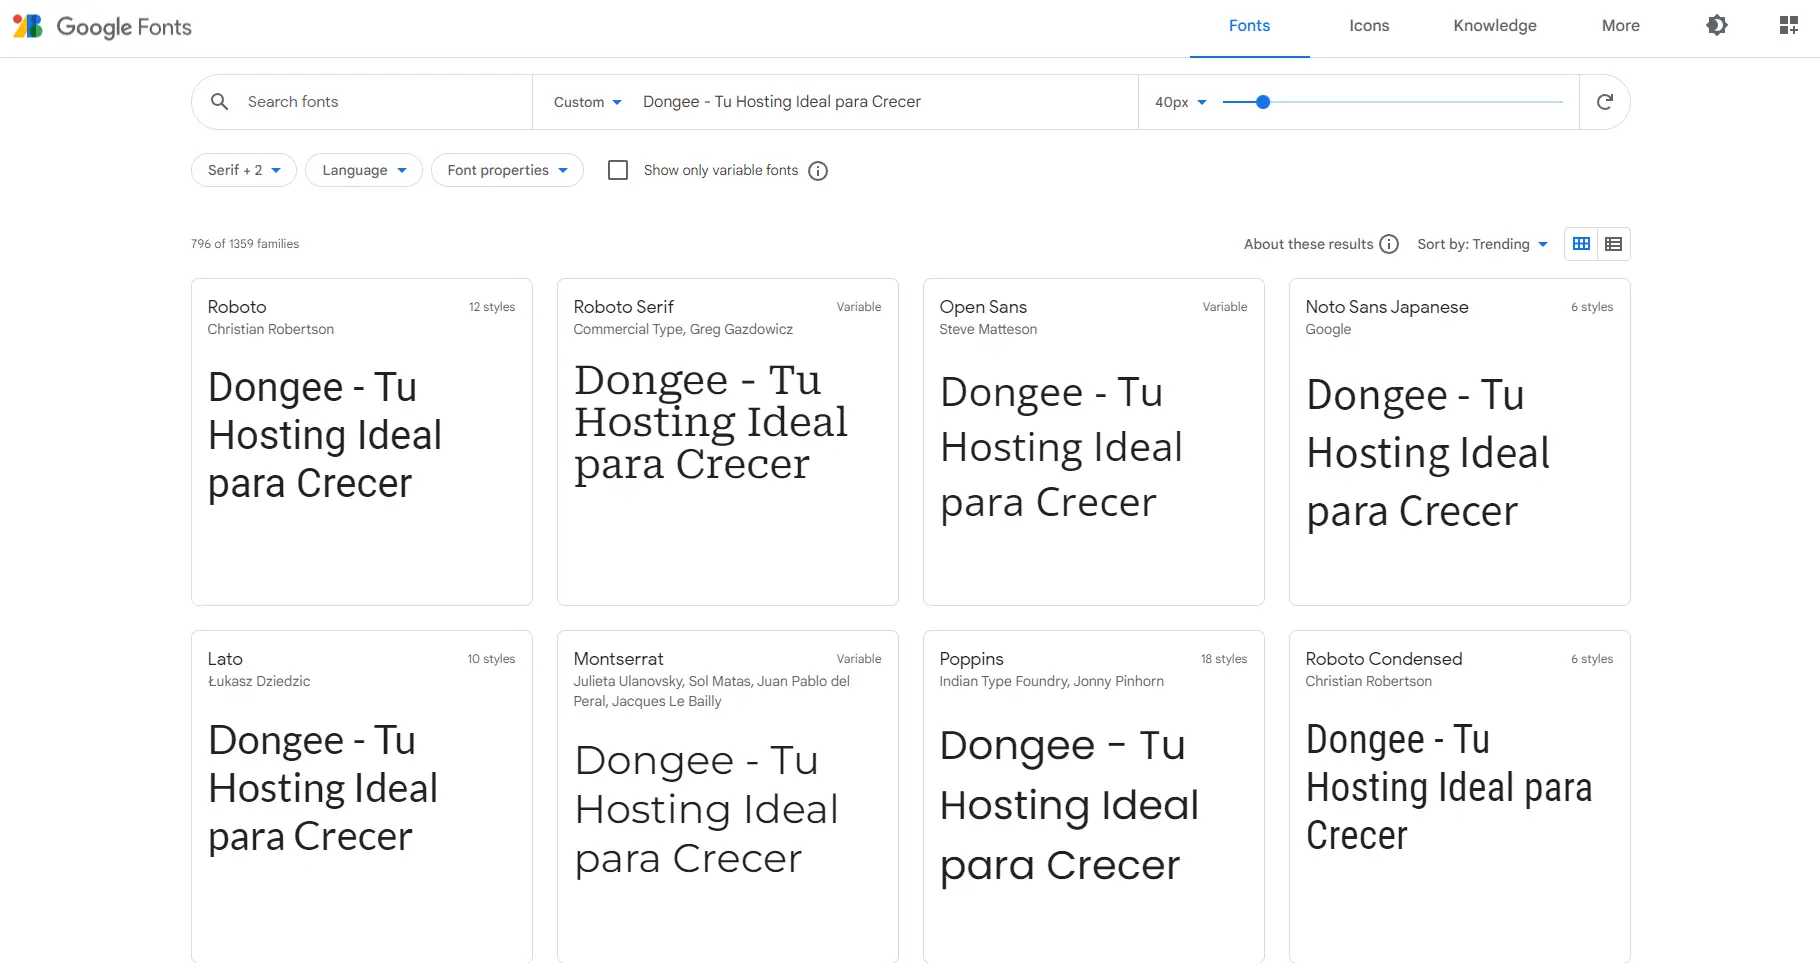
Task: Open the Roboto font card title
Action: pyautogui.click(x=237, y=307)
